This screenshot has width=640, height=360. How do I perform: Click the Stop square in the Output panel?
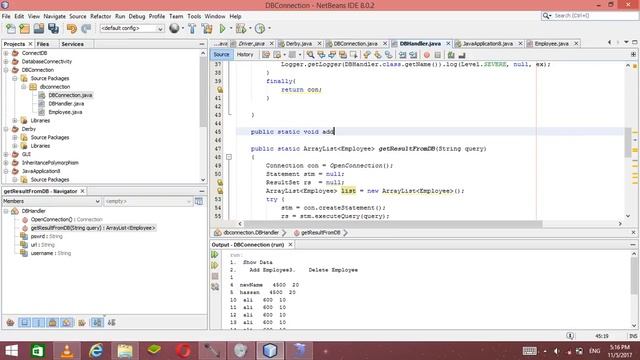click(215, 277)
